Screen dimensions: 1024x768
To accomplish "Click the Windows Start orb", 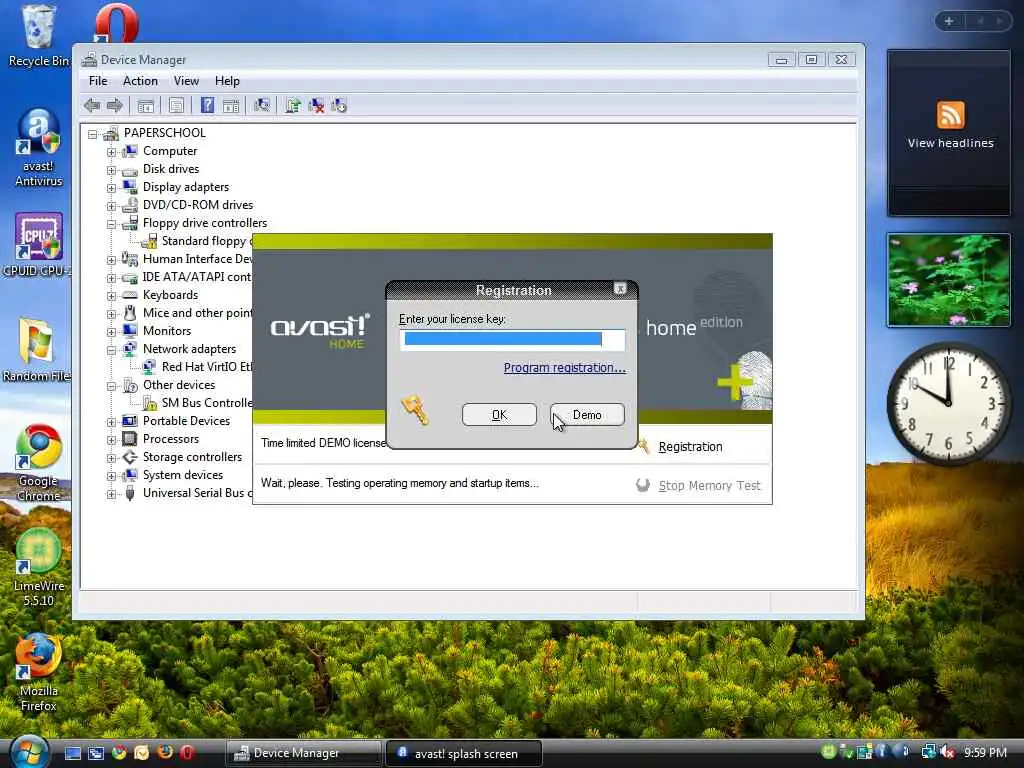I will 29,752.
